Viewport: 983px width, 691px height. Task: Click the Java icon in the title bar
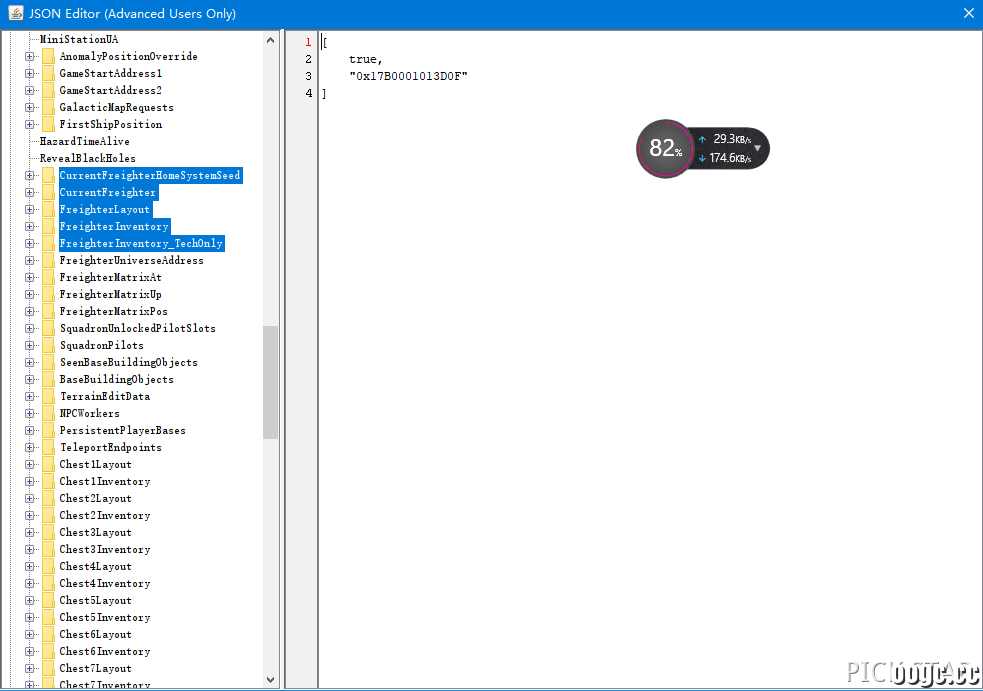16,13
